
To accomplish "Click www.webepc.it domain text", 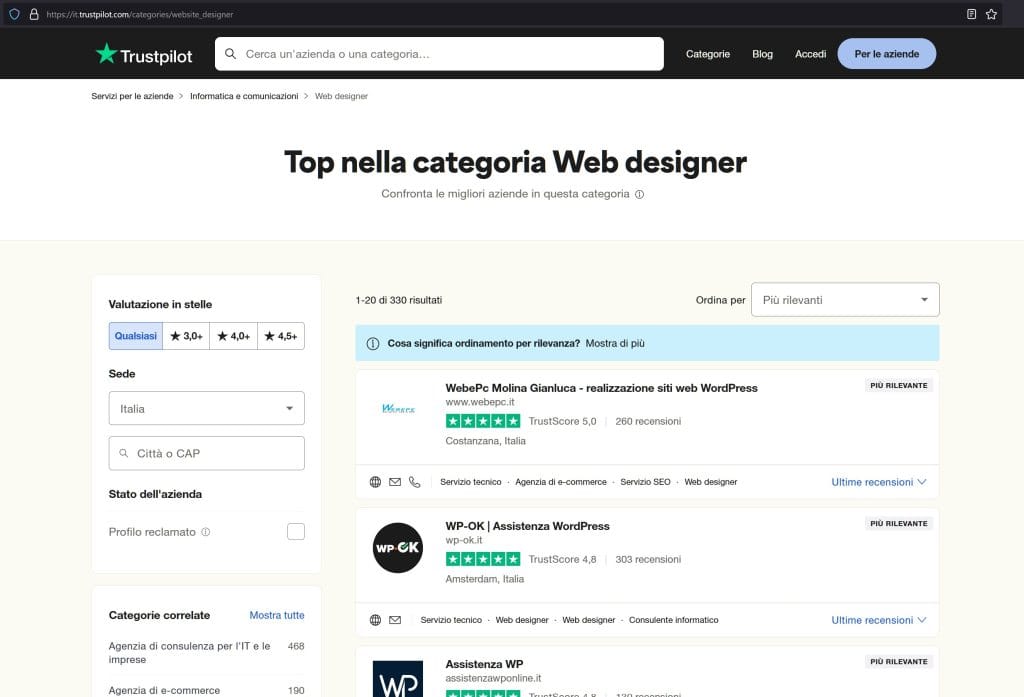I will pyautogui.click(x=480, y=402).
